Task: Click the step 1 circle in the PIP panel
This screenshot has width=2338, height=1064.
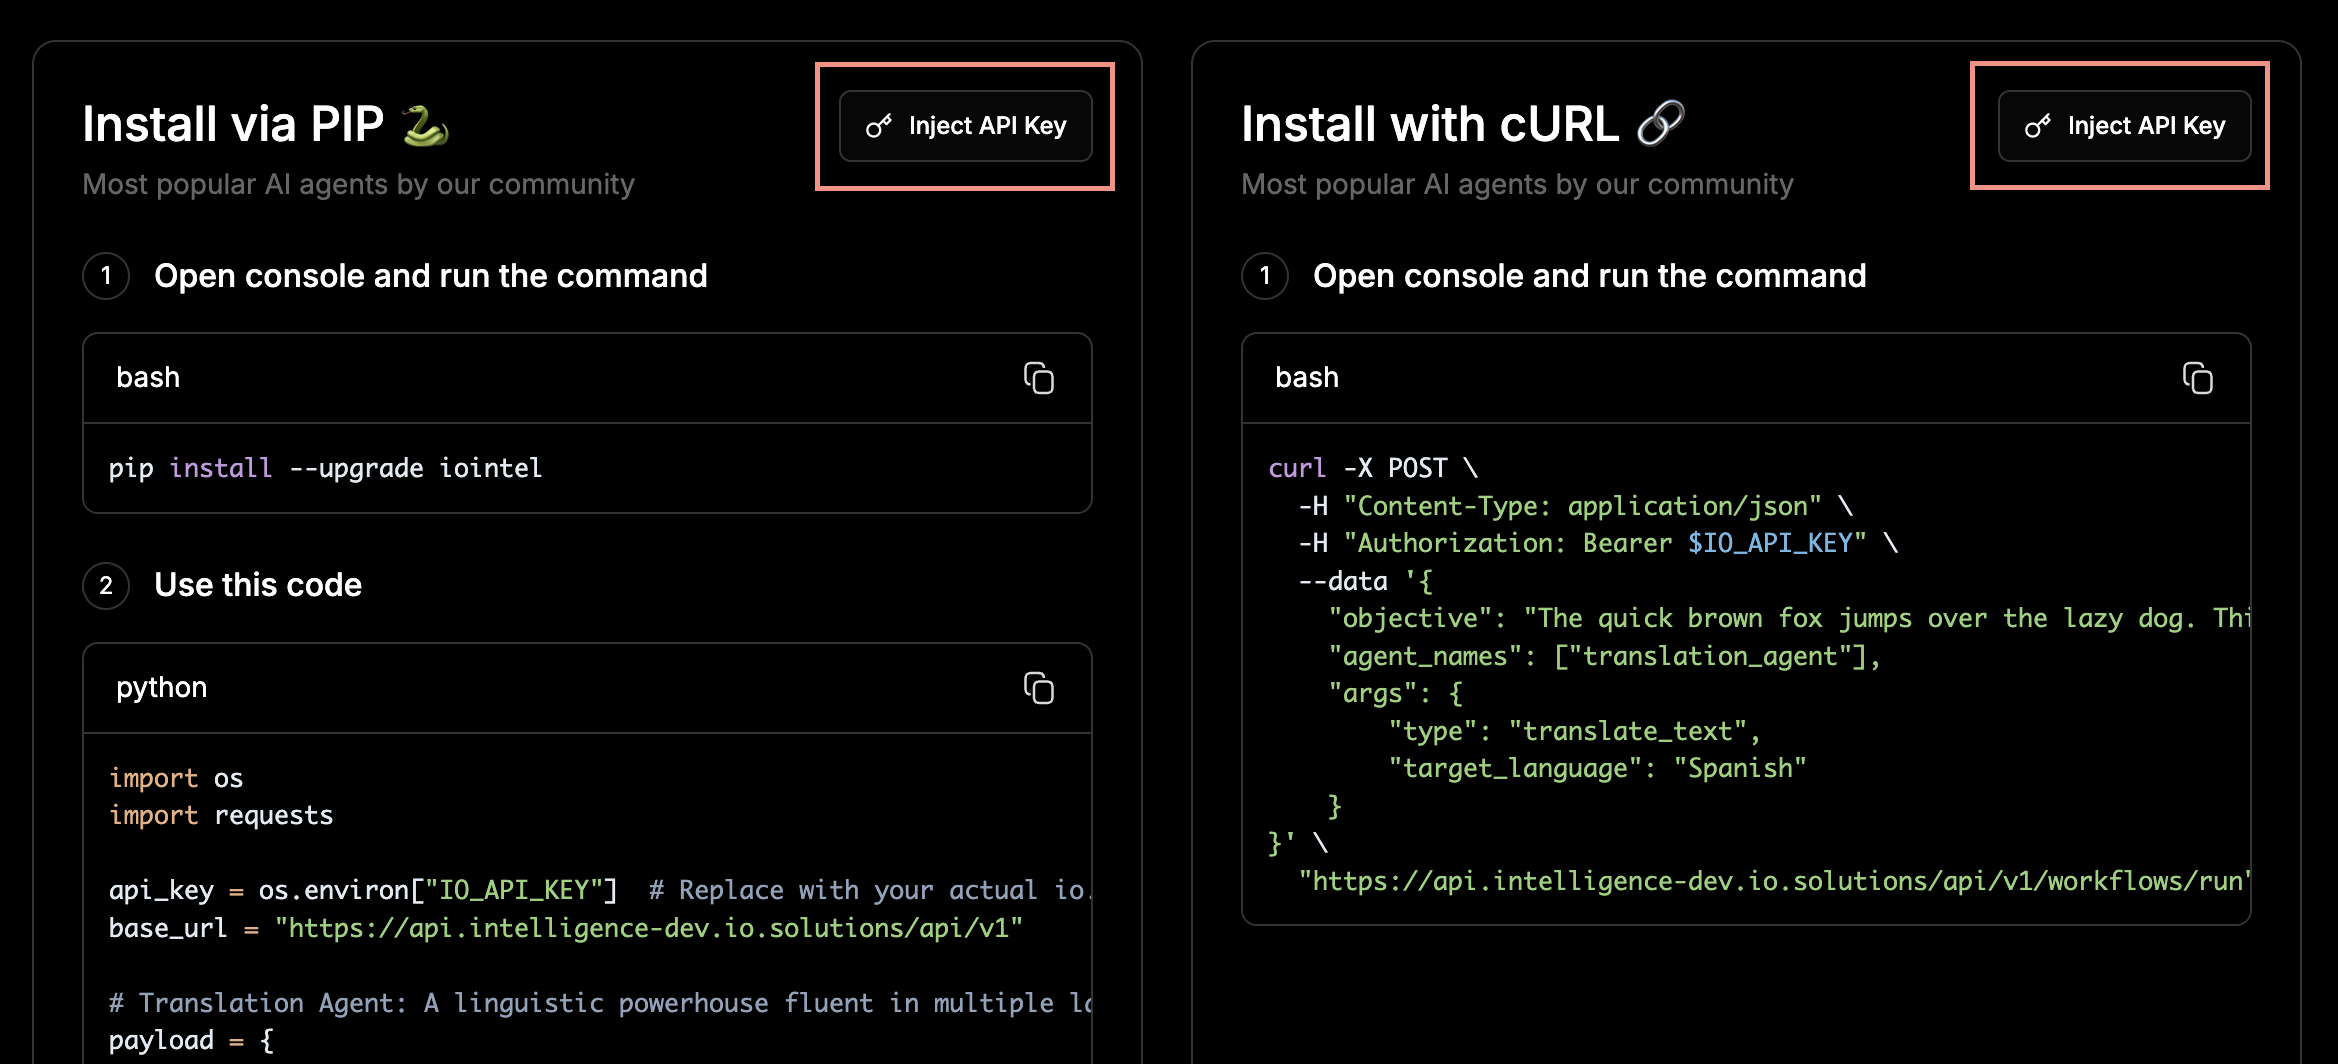Action: (105, 277)
